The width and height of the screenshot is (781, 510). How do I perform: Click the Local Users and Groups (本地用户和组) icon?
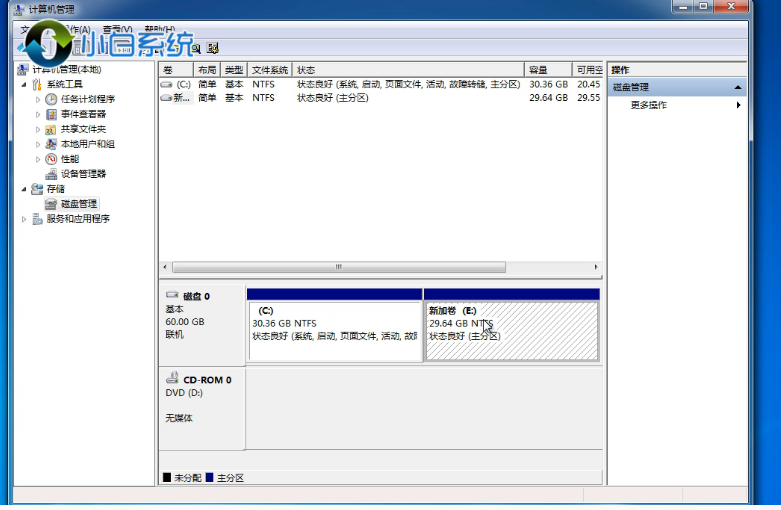51,144
